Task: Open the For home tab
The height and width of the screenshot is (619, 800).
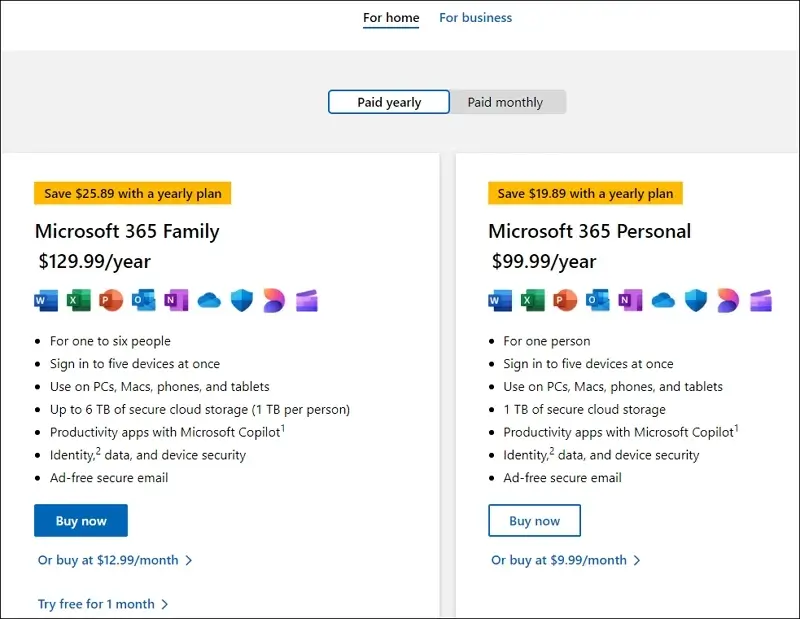Action: tap(391, 18)
